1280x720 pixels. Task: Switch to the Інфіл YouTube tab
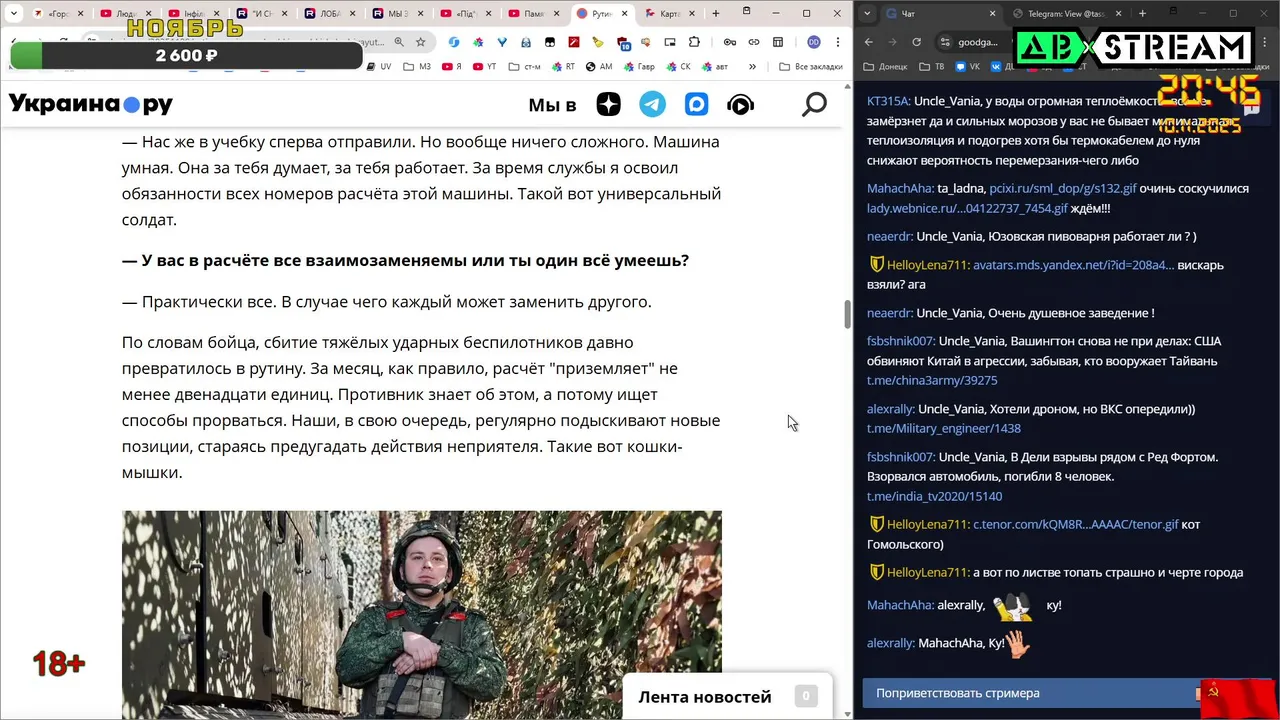(192, 14)
